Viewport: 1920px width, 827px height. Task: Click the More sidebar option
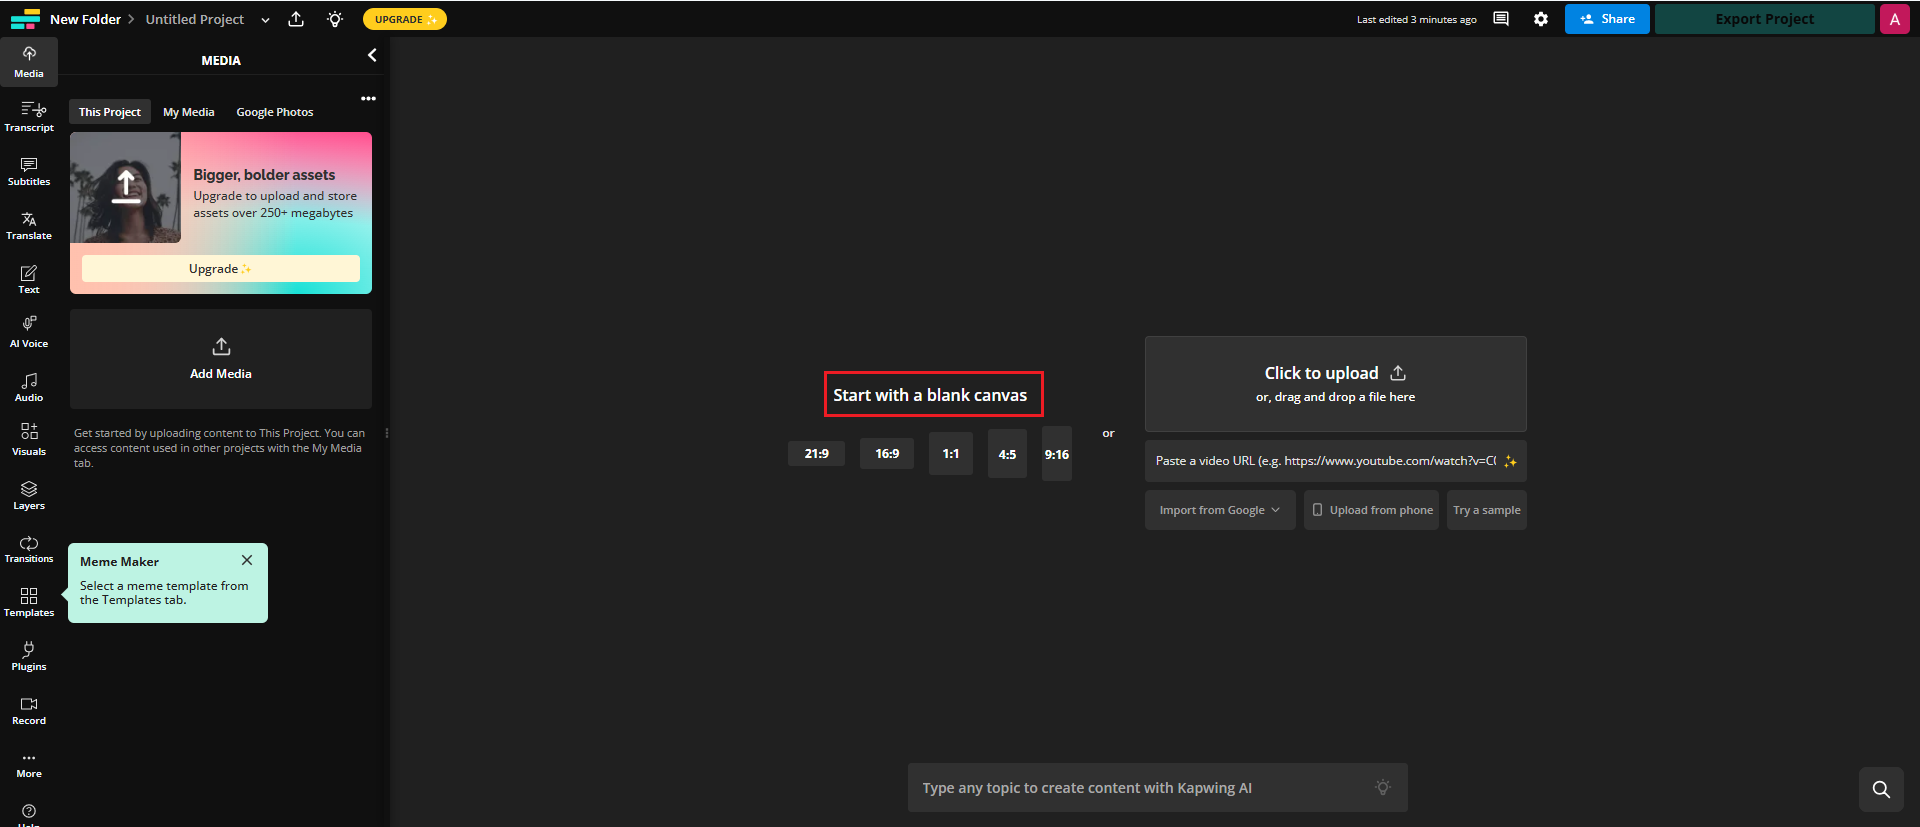coord(29,764)
